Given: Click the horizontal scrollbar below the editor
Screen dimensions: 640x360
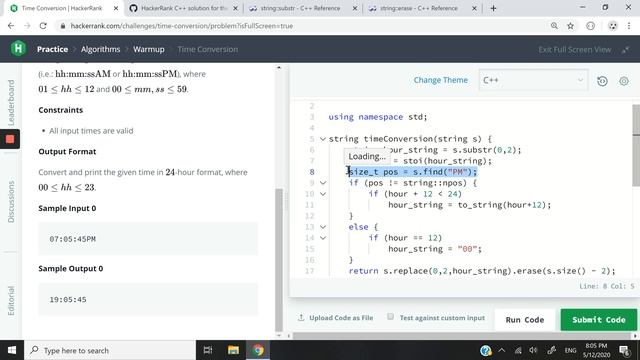Looking at the screenshot, I should (462, 336).
